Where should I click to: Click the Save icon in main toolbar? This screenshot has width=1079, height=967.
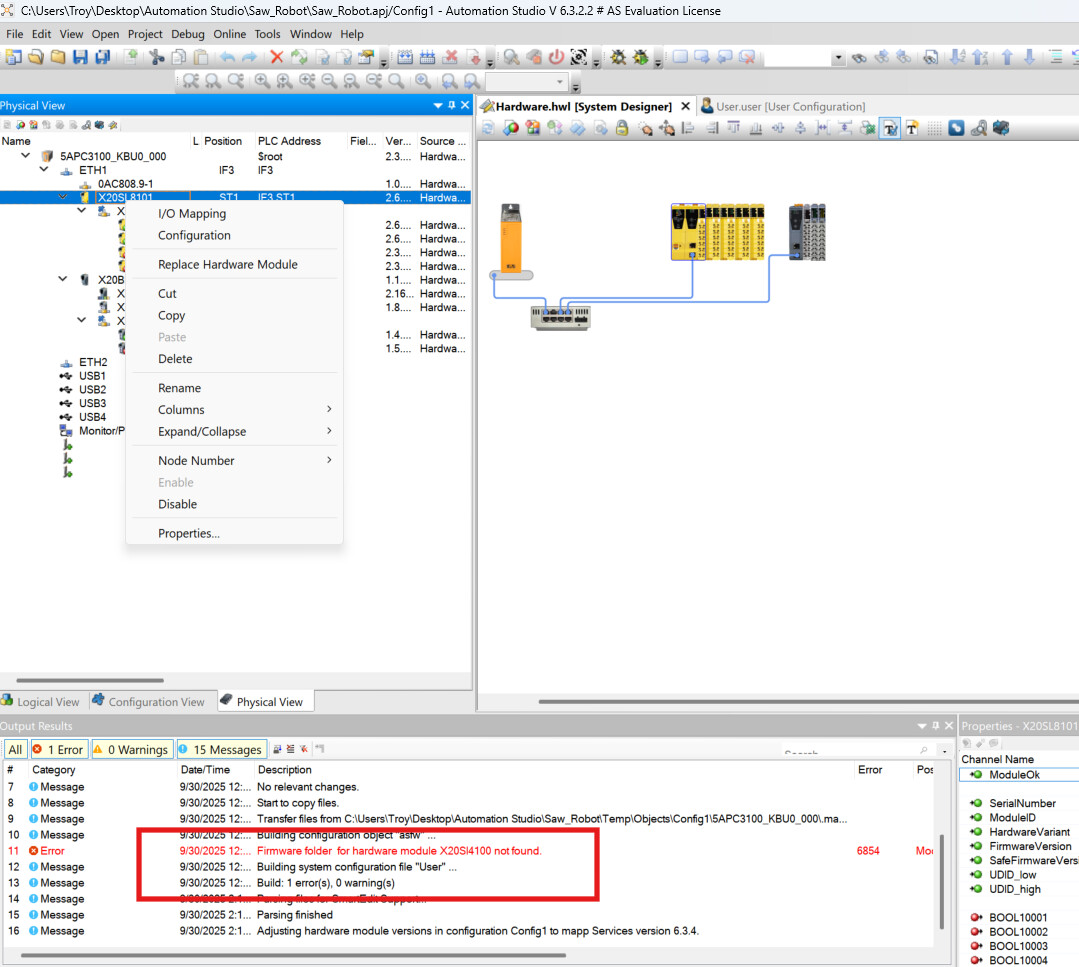79,57
